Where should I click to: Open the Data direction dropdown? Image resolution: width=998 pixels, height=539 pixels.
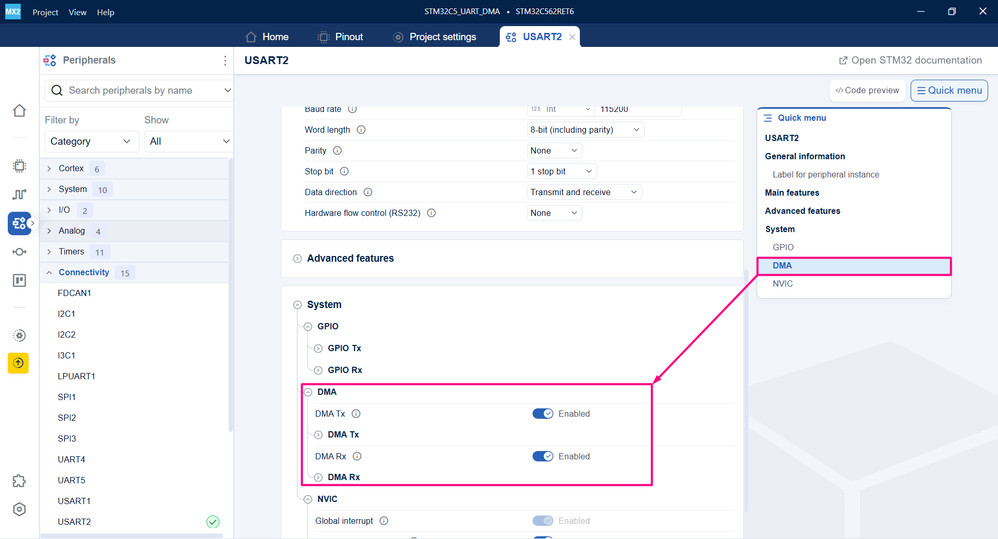click(x=584, y=192)
